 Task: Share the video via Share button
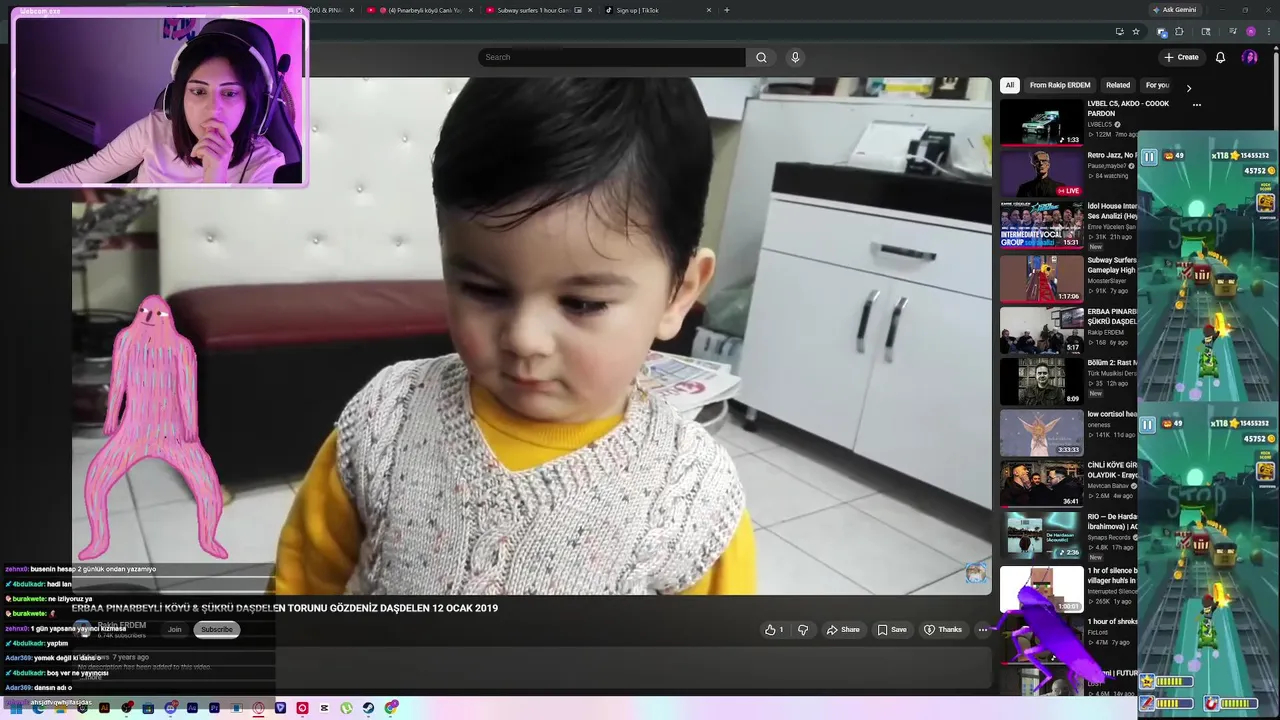click(843, 630)
